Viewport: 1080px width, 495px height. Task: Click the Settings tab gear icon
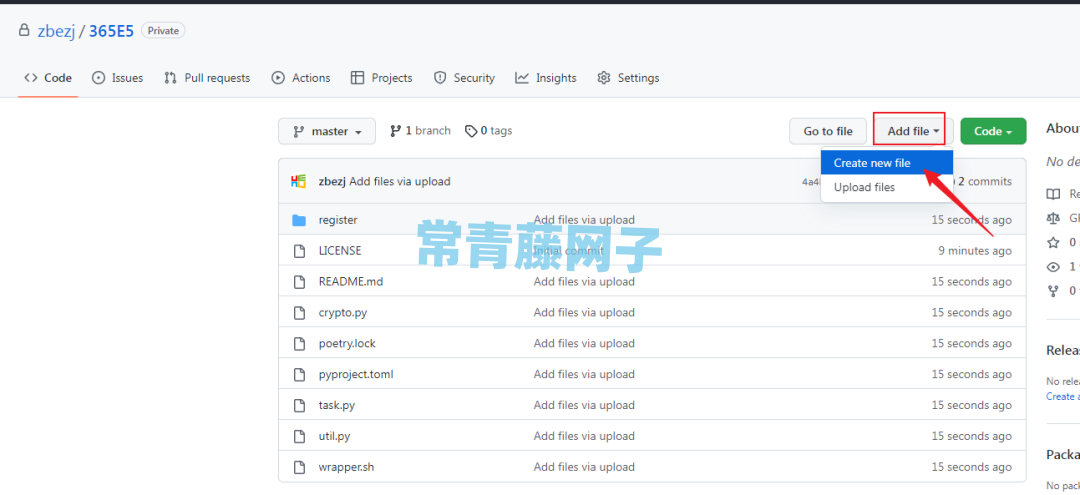point(604,78)
